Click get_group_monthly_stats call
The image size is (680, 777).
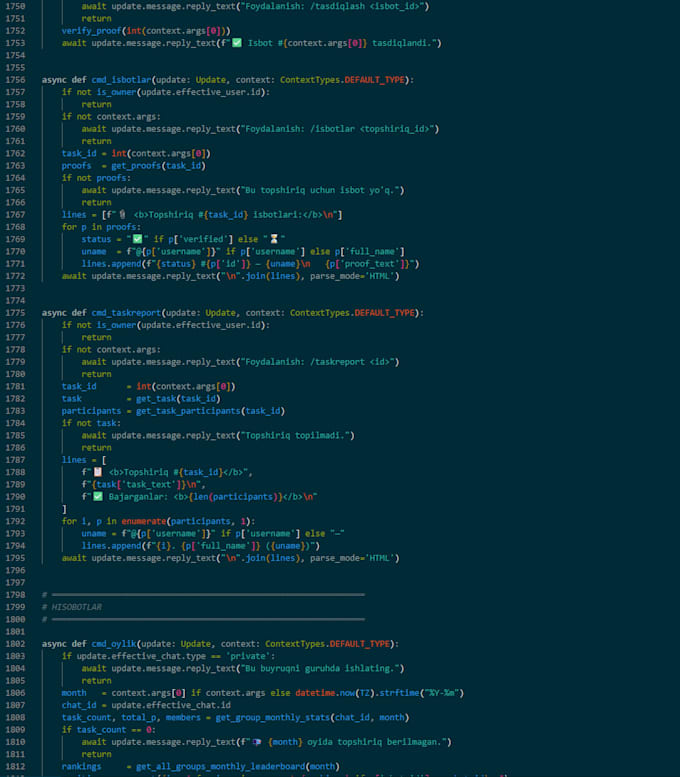tap(273, 717)
